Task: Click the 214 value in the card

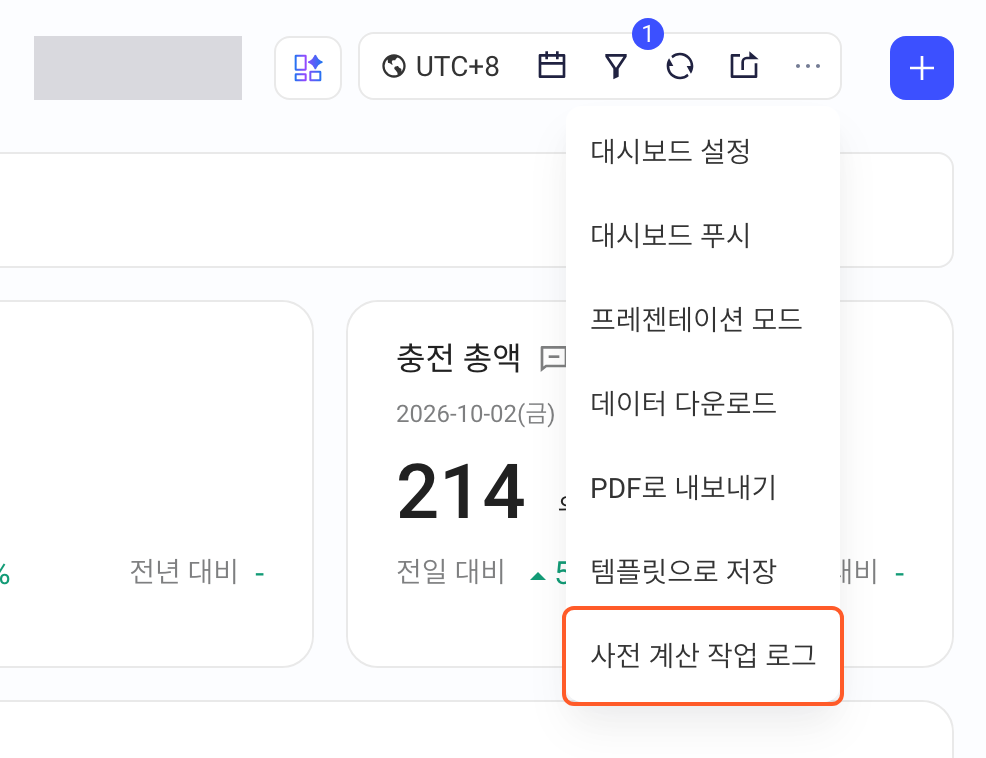Action: [460, 491]
